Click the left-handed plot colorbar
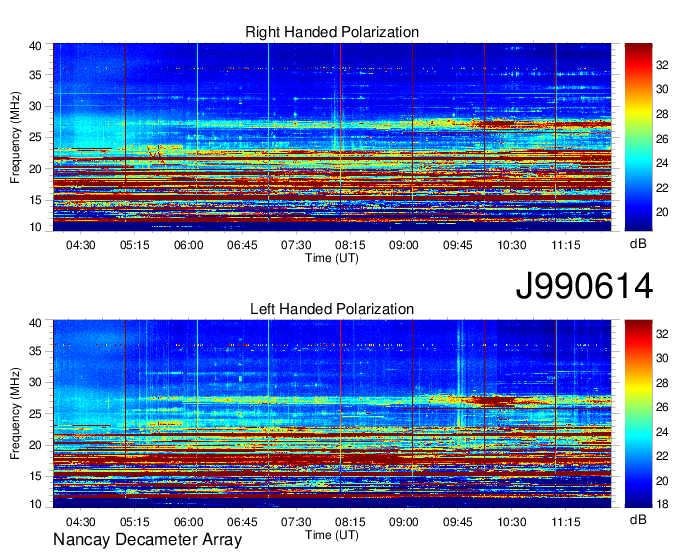The height and width of the screenshot is (552, 680). [638, 414]
